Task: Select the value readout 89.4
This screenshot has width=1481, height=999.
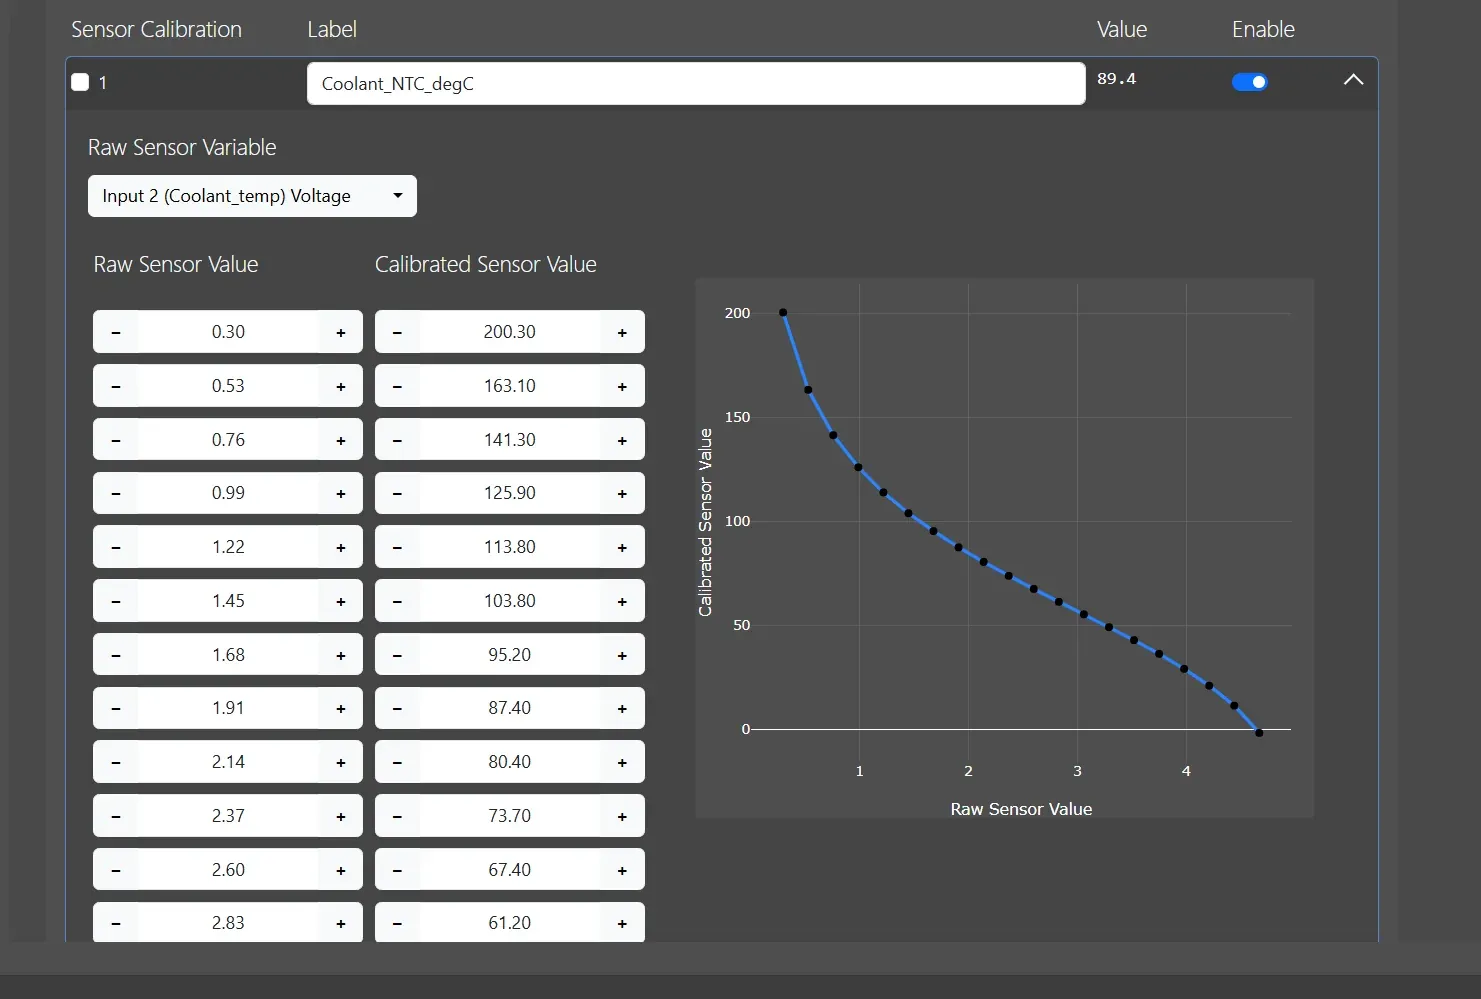Action: [1116, 79]
